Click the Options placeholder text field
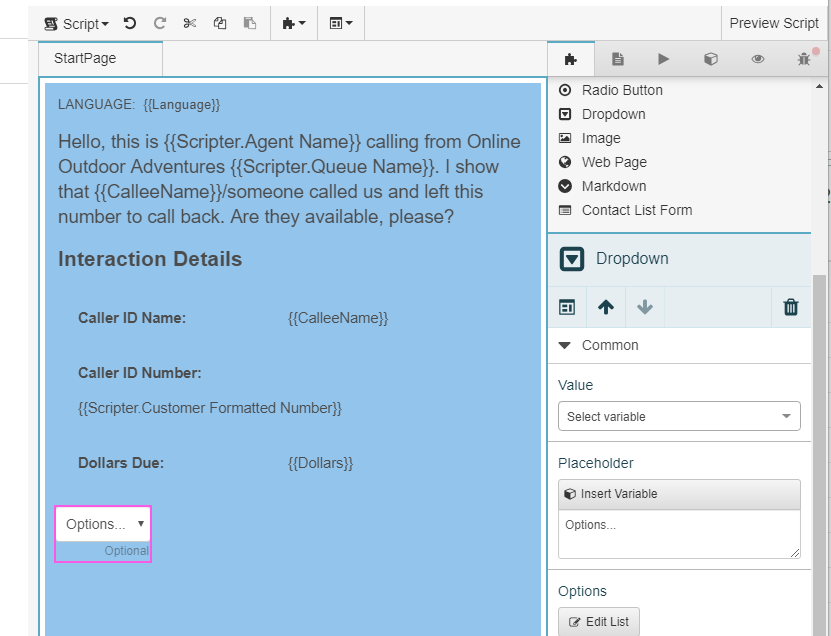The image size is (831, 636). click(679, 535)
